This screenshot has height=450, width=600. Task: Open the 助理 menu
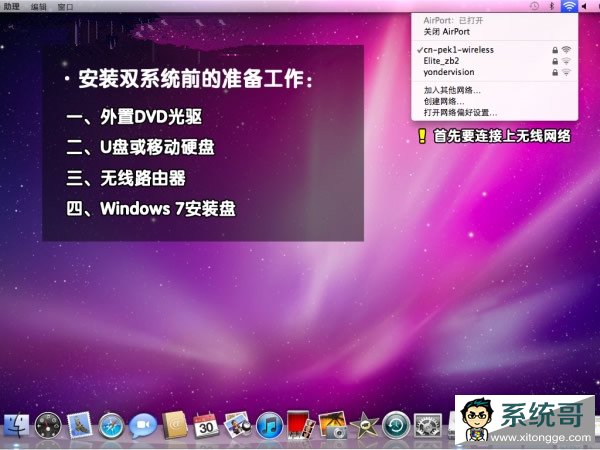tap(11, 7)
